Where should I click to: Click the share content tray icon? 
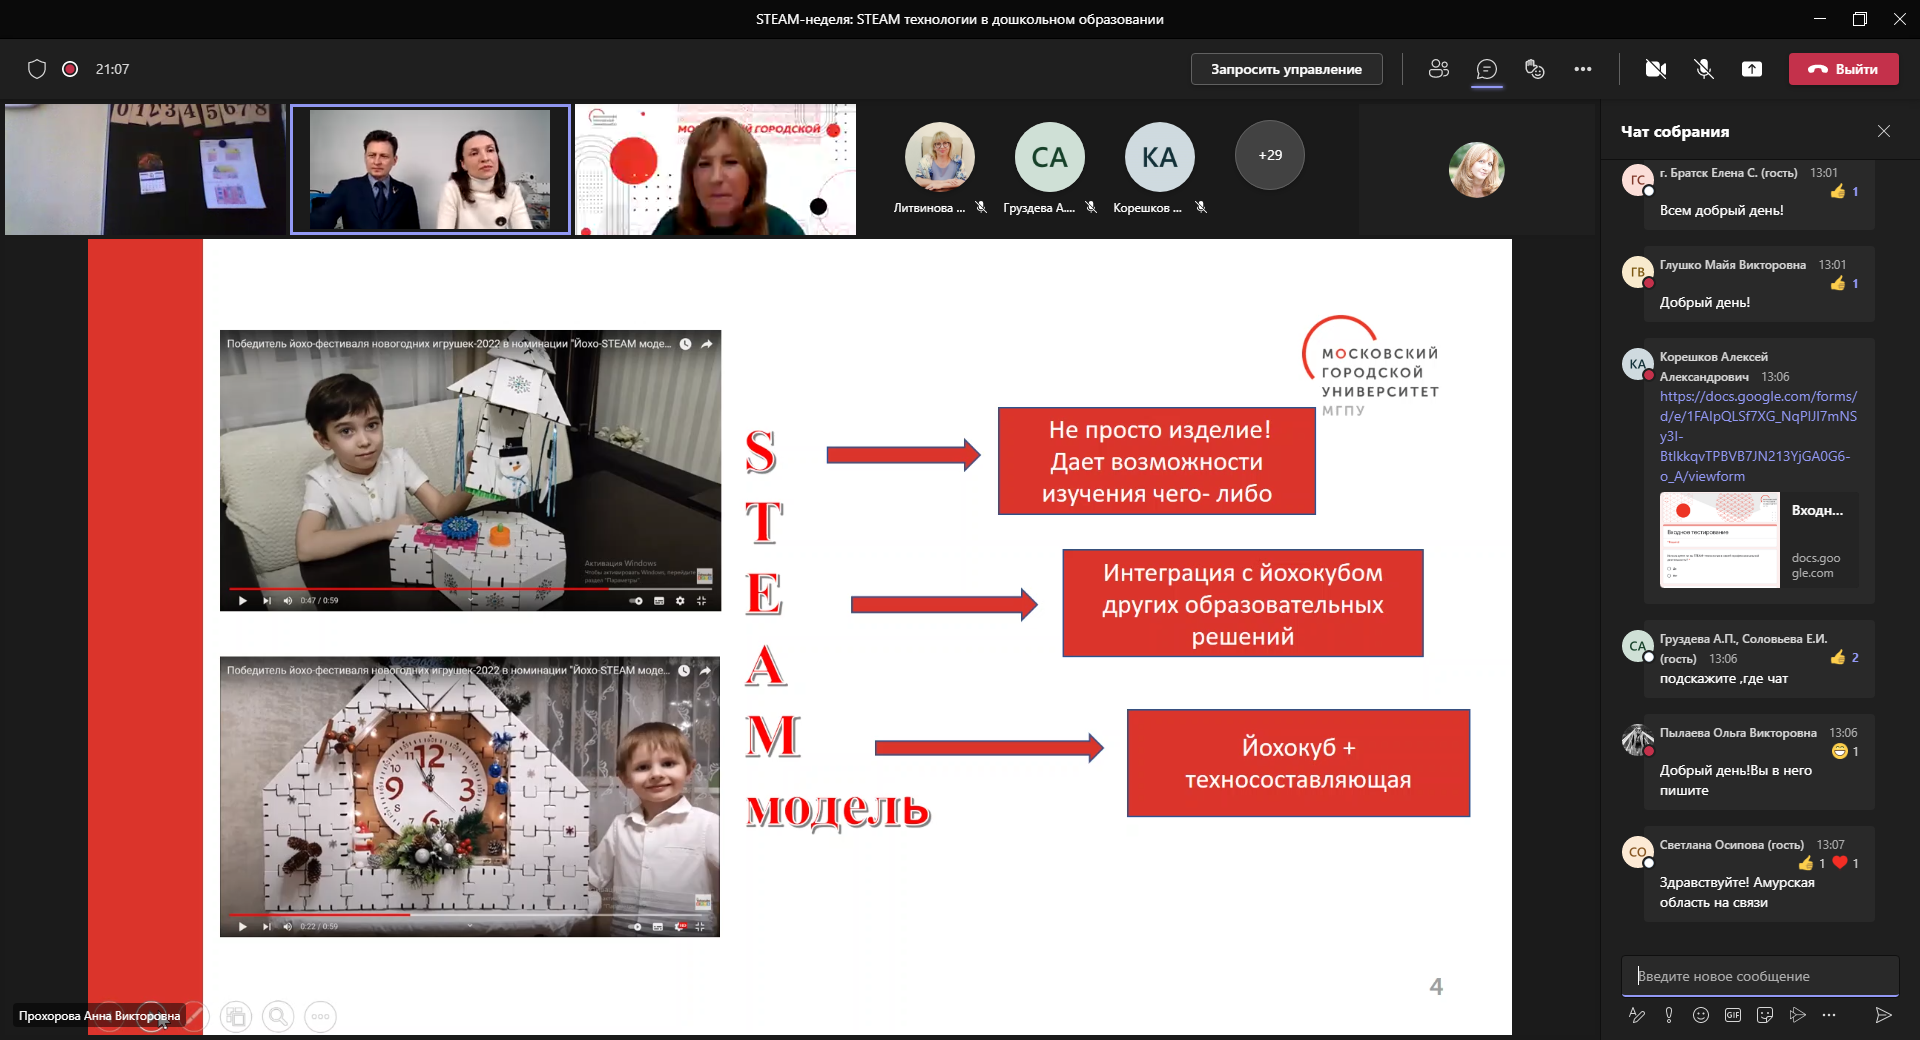click(1751, 69)
